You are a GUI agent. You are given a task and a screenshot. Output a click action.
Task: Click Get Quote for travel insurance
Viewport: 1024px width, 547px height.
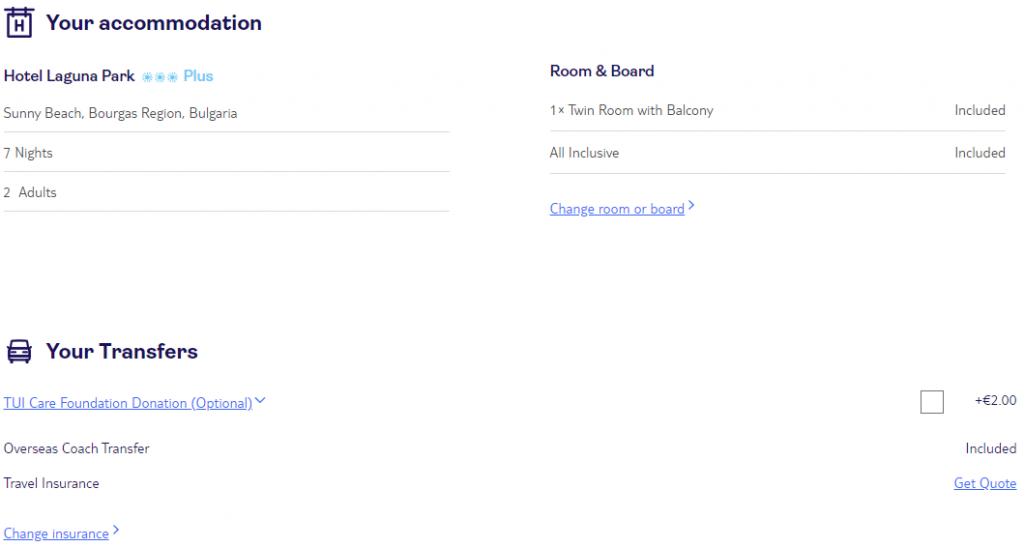pyautogui.click(x=985, y=483)
